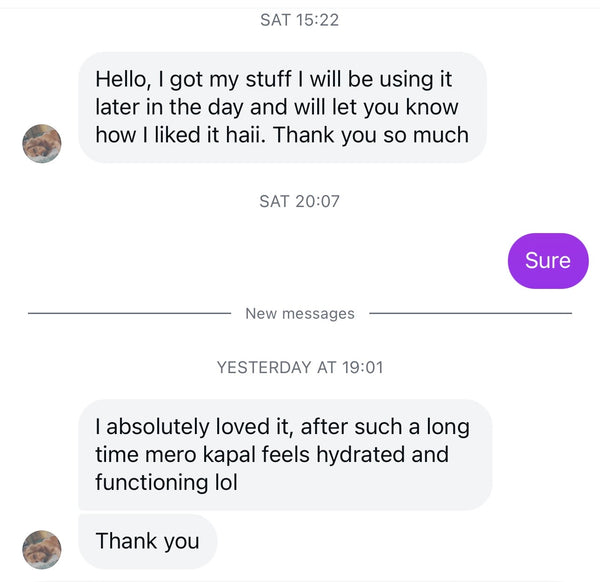Click the "New messages" divider label
The height and width of the screenshot is (582, 600).
[x=300, y=314]
